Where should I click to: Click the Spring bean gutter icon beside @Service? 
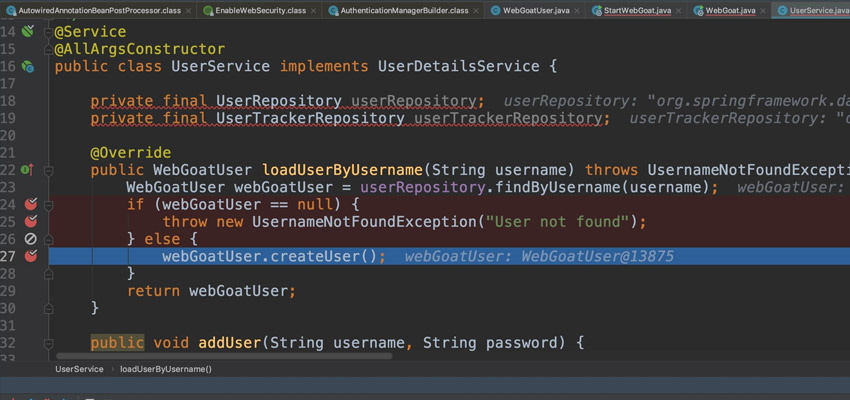28,32
